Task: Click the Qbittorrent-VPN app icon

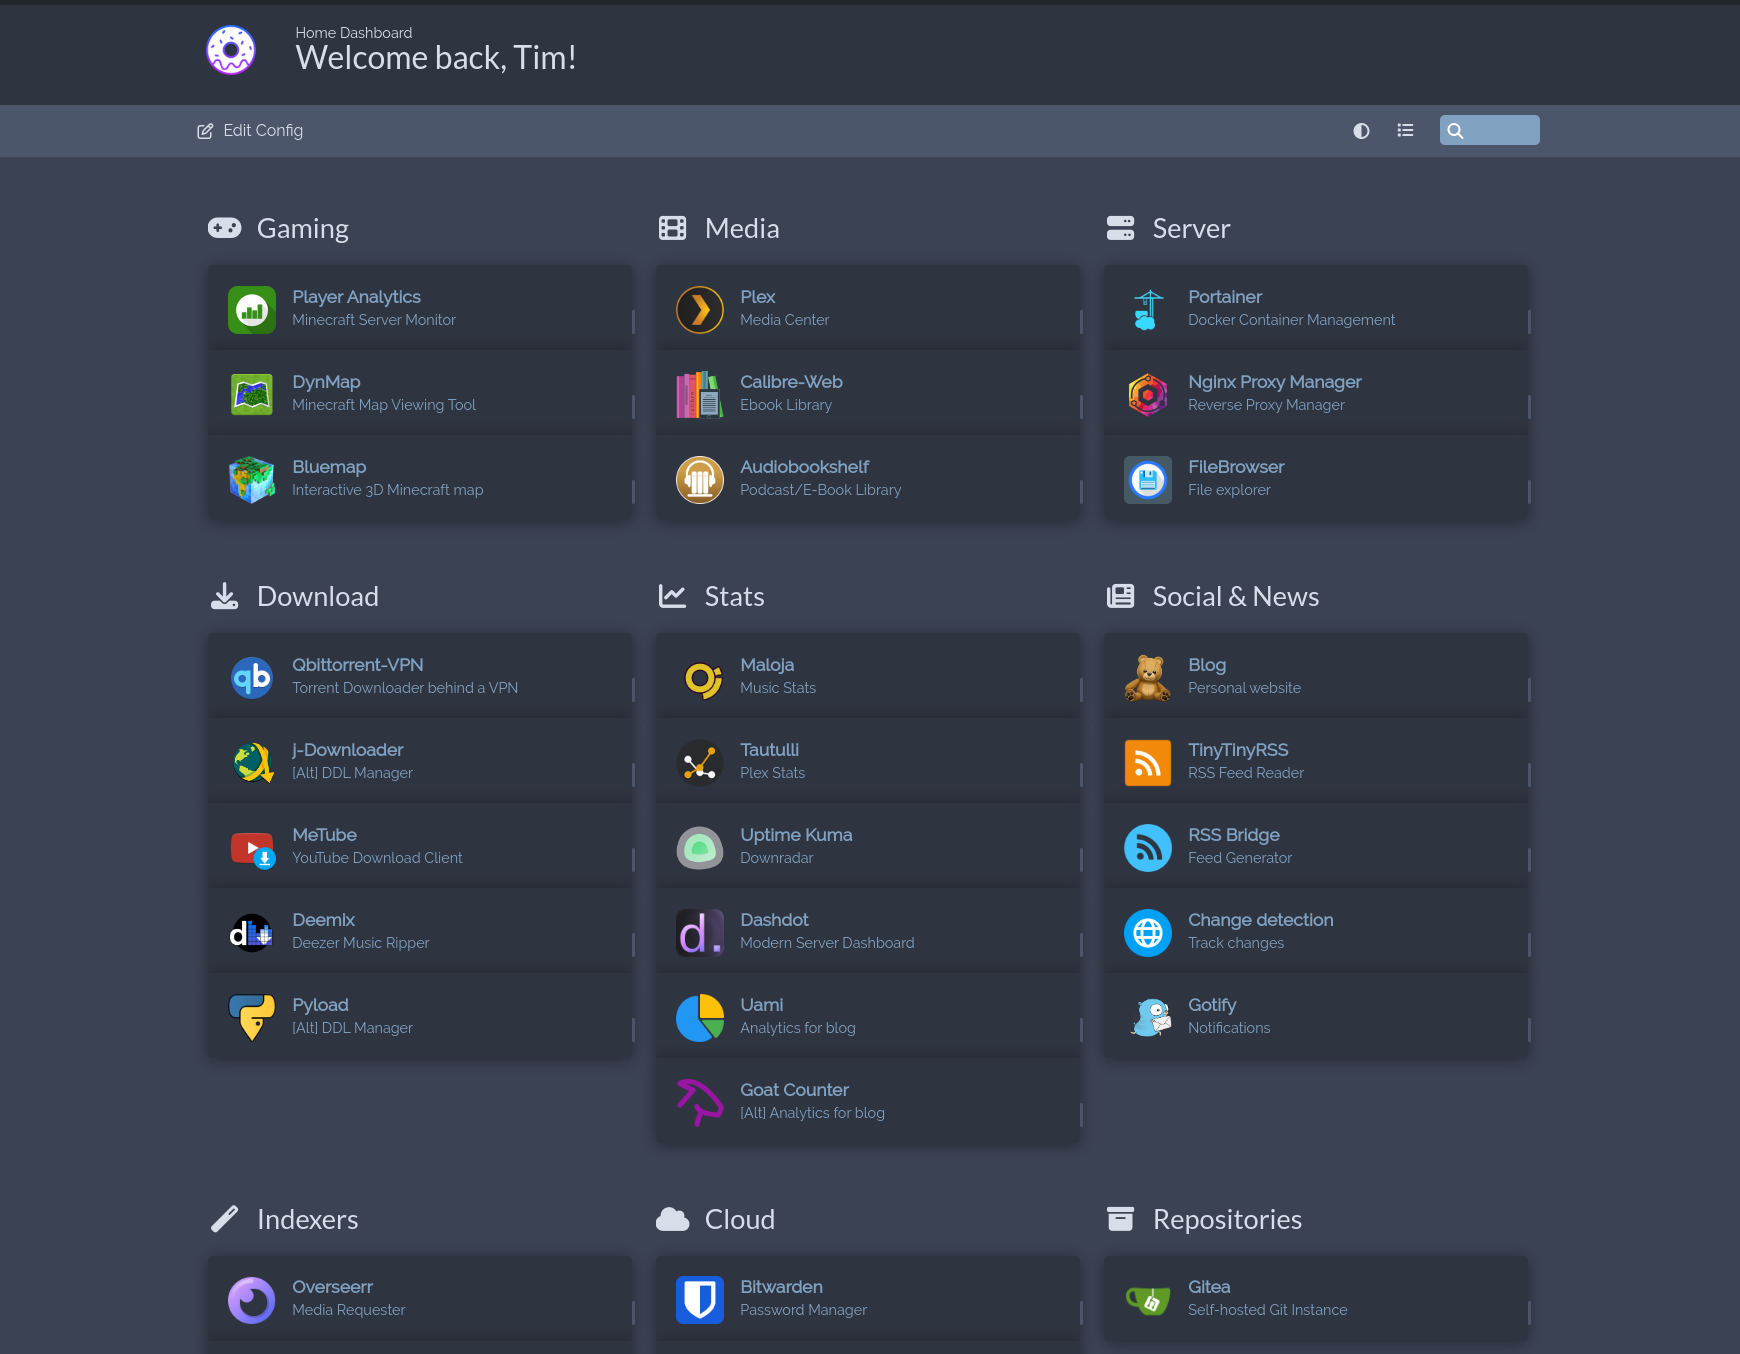Action: click(251, 677)
